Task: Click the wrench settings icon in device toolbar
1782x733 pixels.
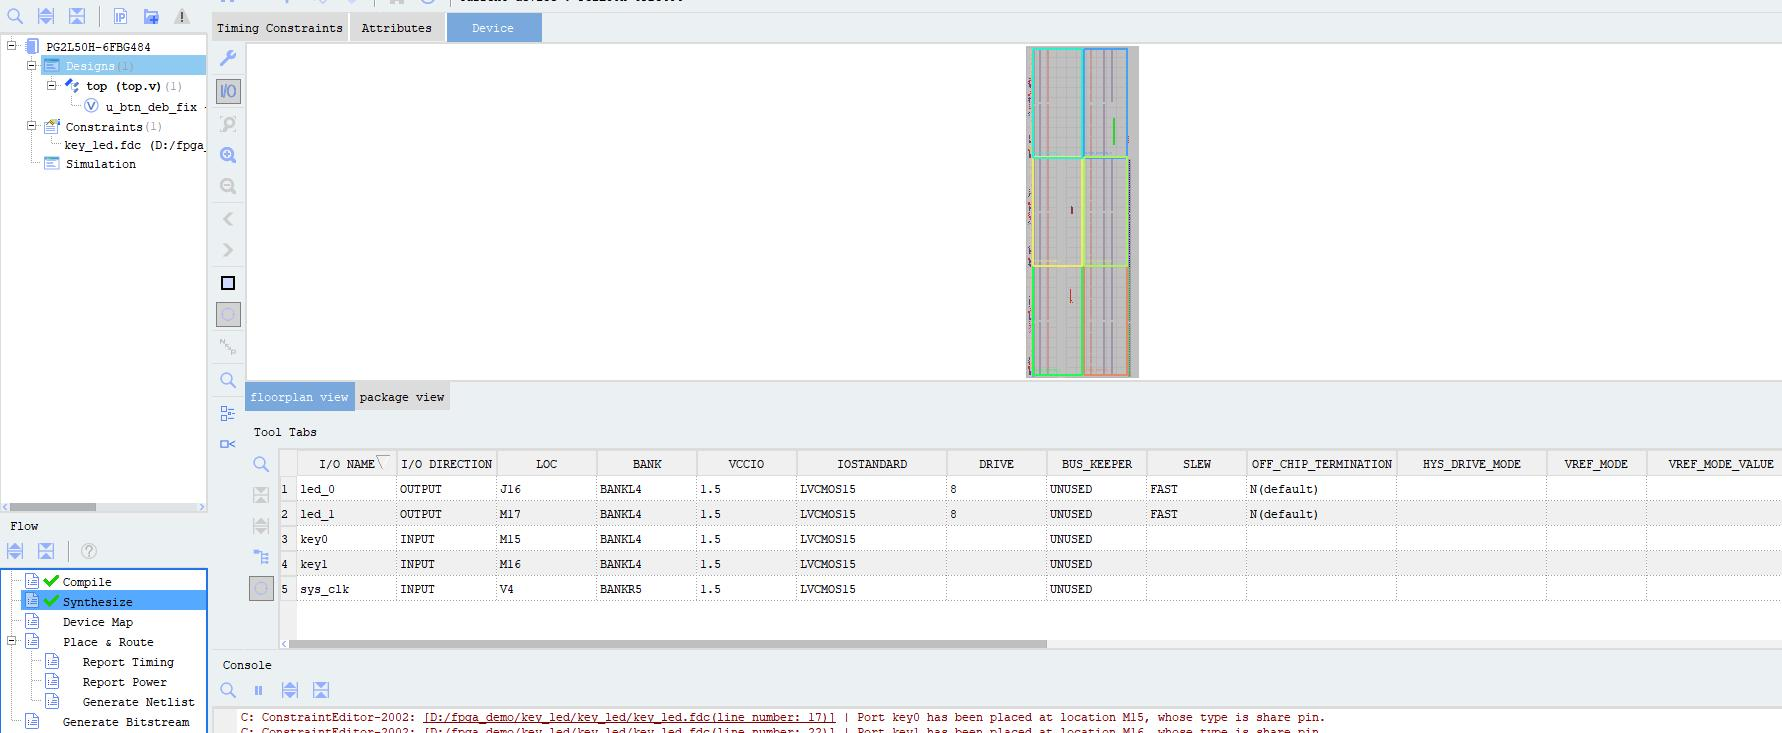Action: pyautogui.click(x=228, y=58)
